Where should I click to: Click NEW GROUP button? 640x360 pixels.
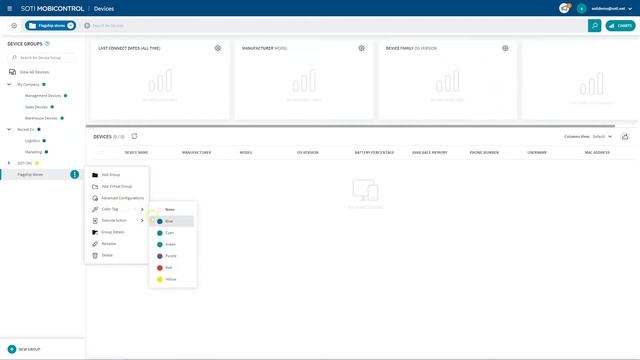tap(24, 349)
